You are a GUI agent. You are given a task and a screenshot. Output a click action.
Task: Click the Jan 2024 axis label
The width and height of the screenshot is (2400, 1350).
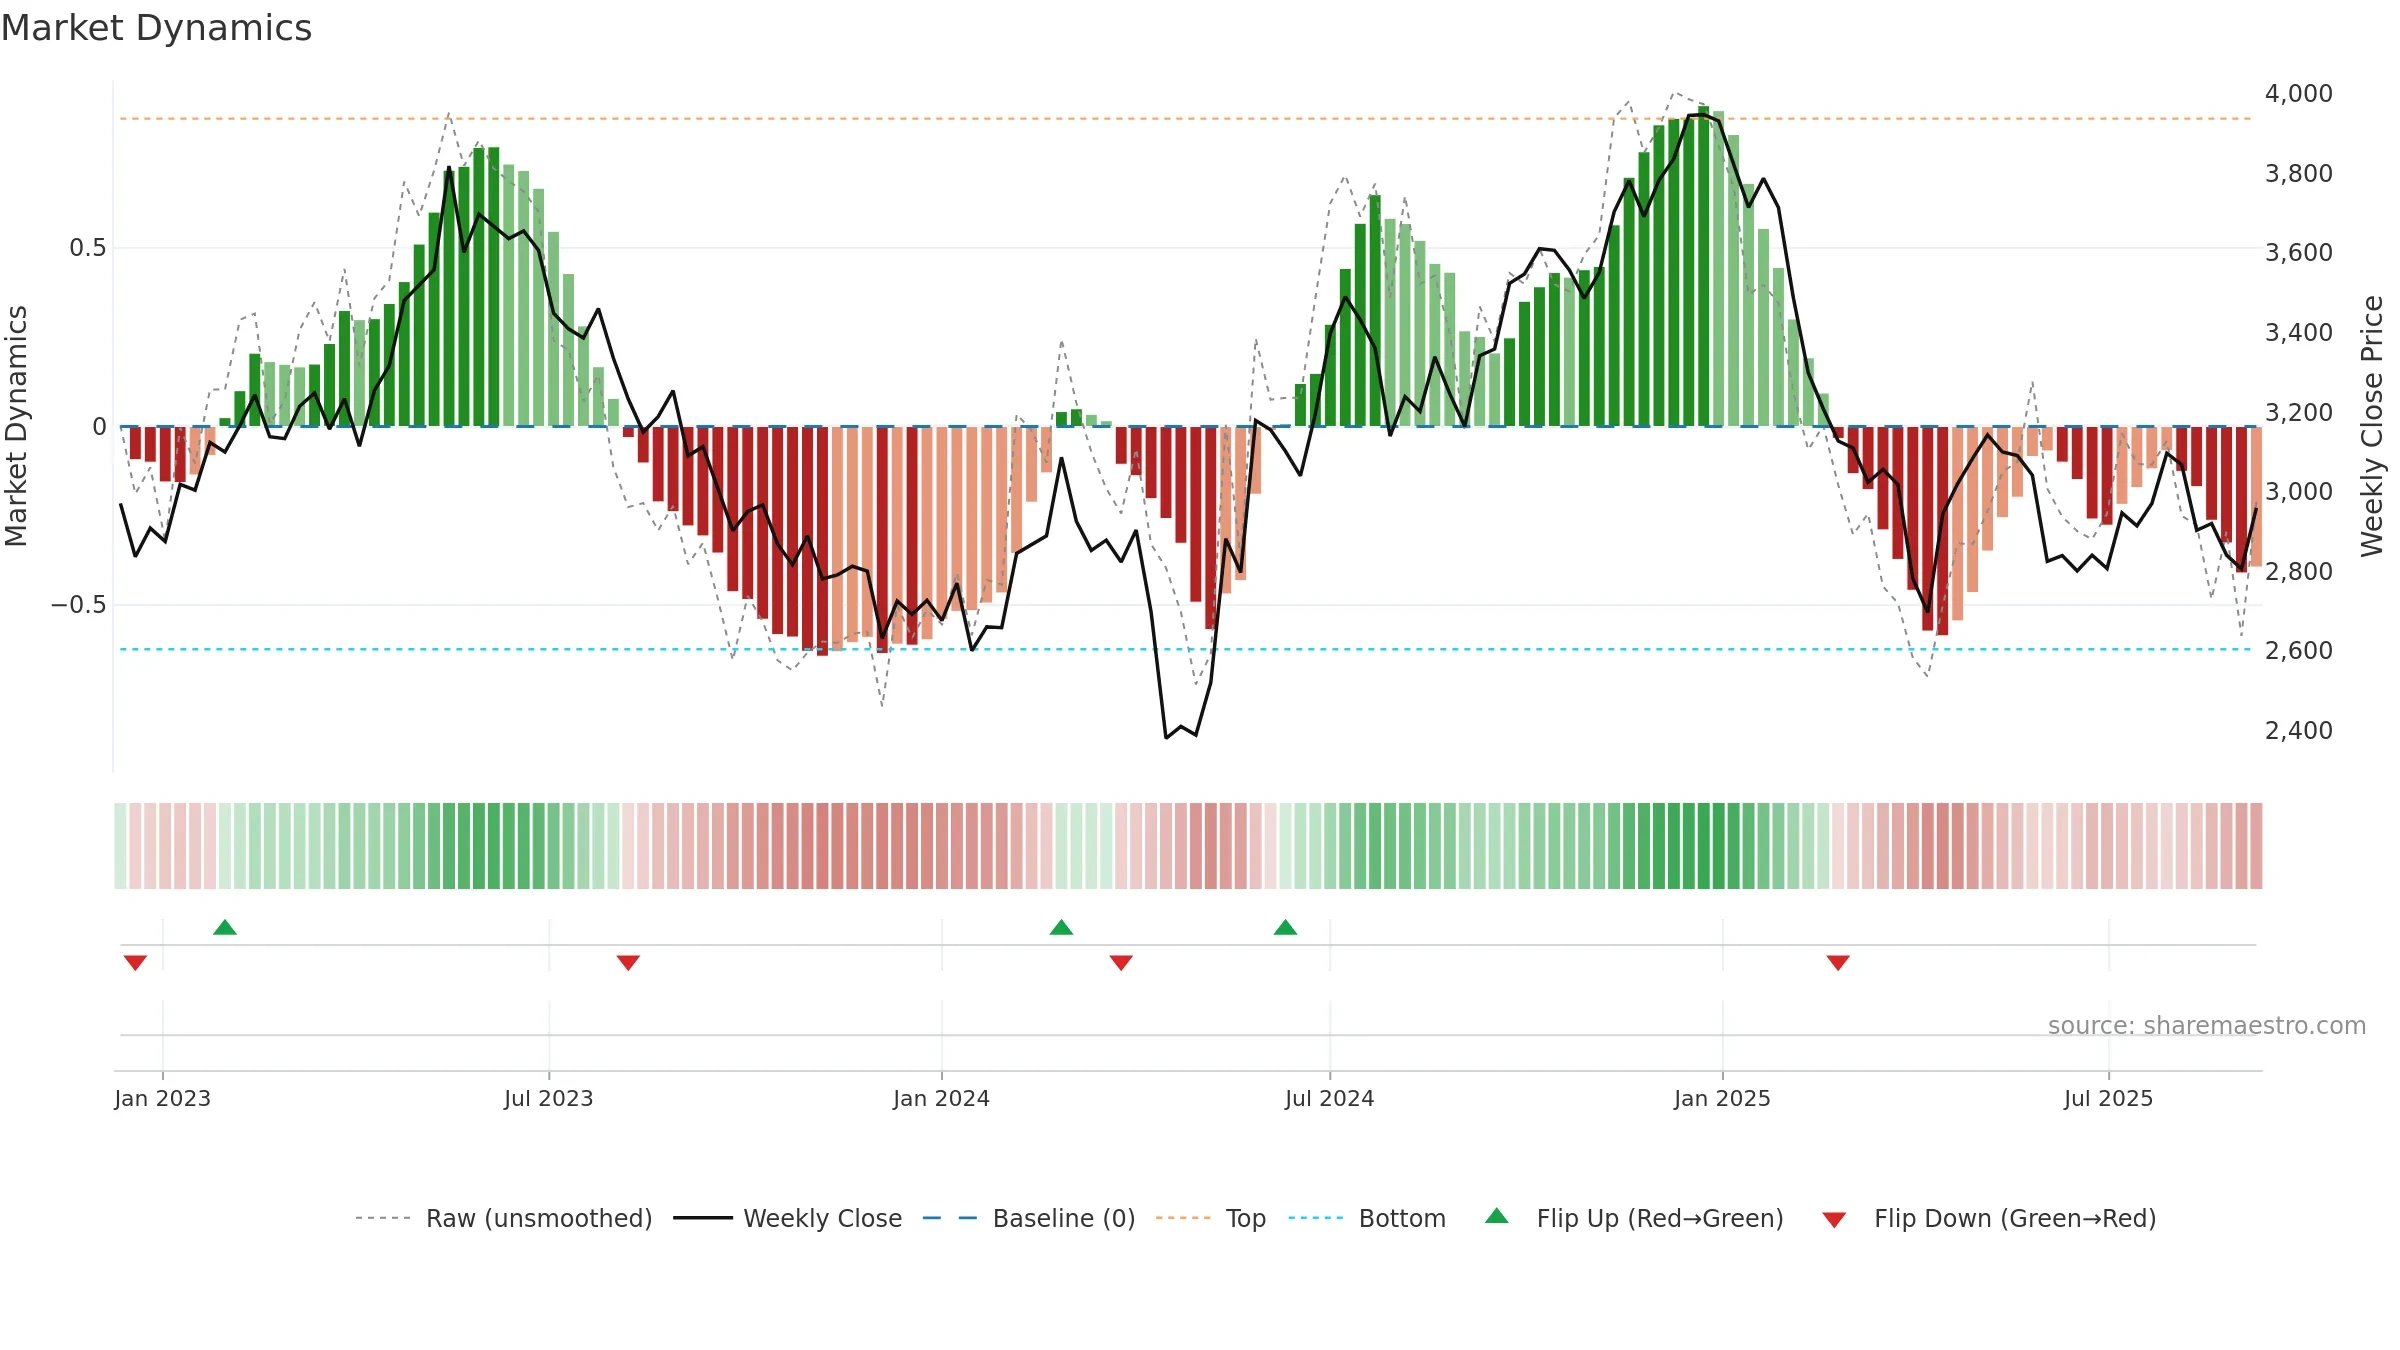click(x=941, y=1098)
